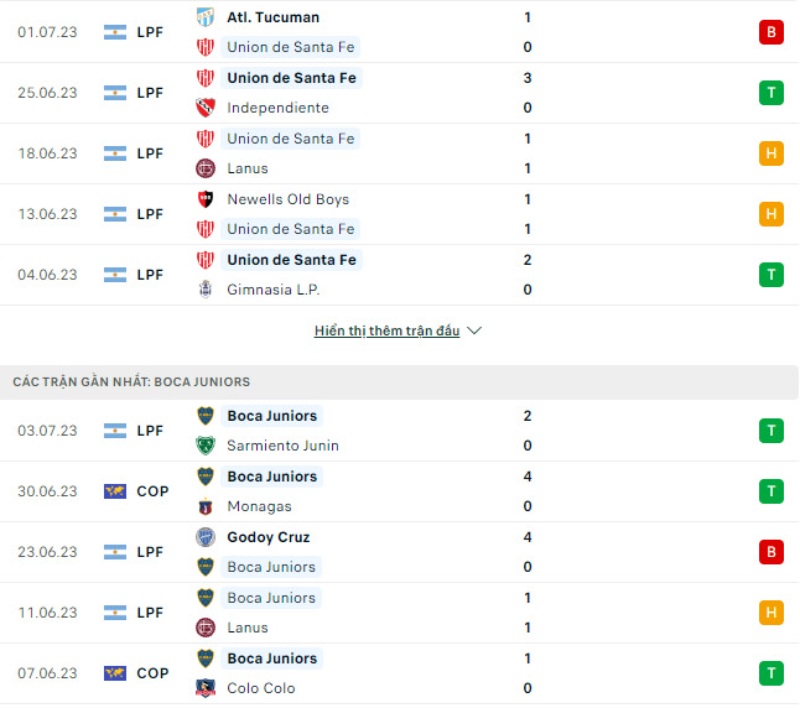Click the Monagas club crest
The width and height of the screenshot is (800, 708).
[205, 507]
